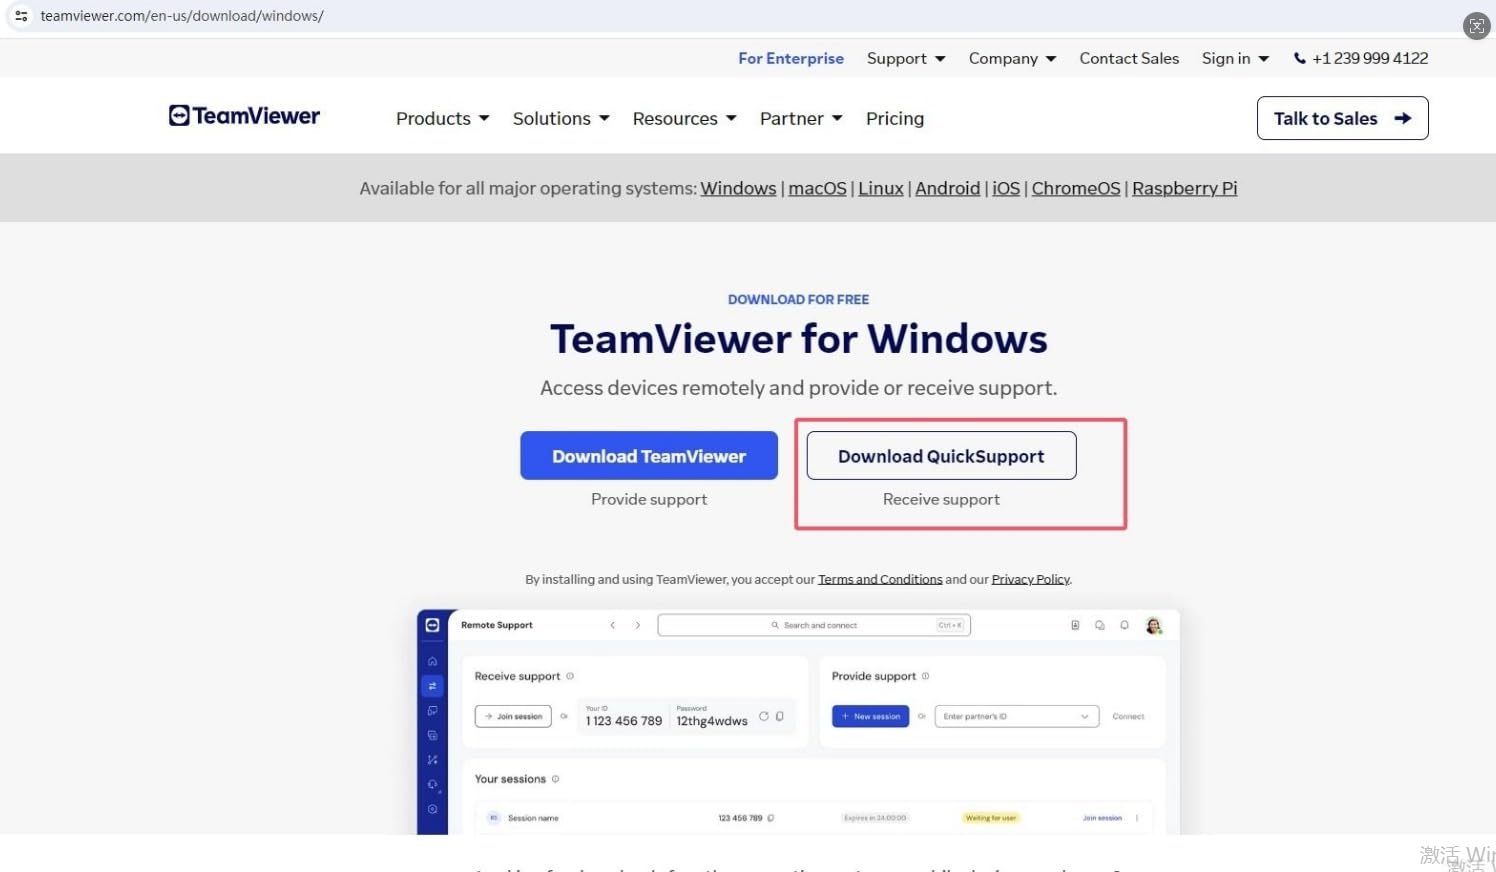
Task: Open the Terms and Conditions link
Action: 880,579
